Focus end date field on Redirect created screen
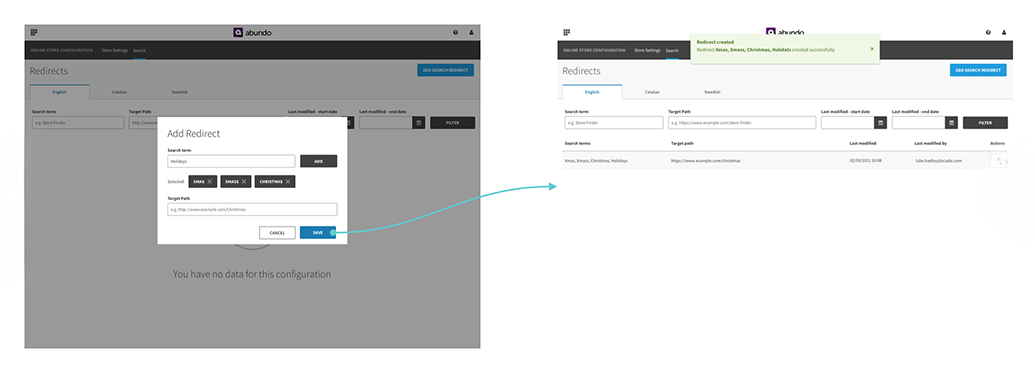The height and width of the screenshot is (373, 1035). [x=918, y=123]
